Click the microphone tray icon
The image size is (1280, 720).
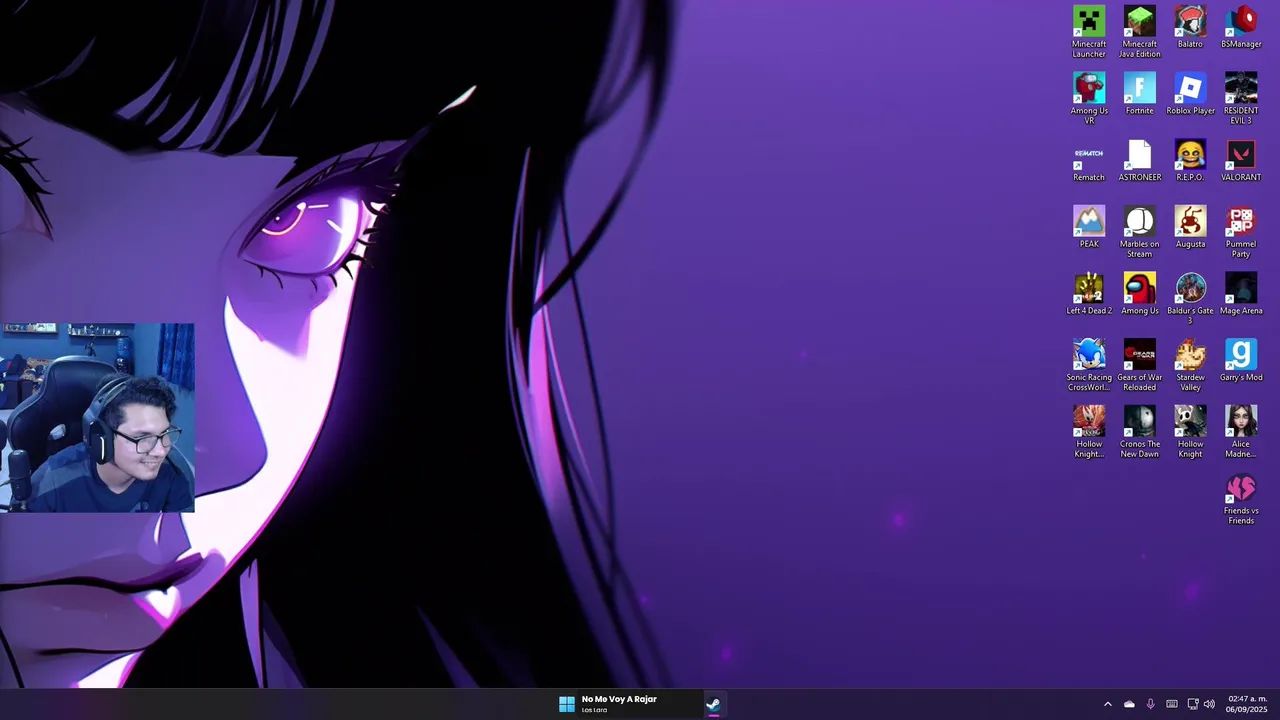click(x=1150, y=704)
